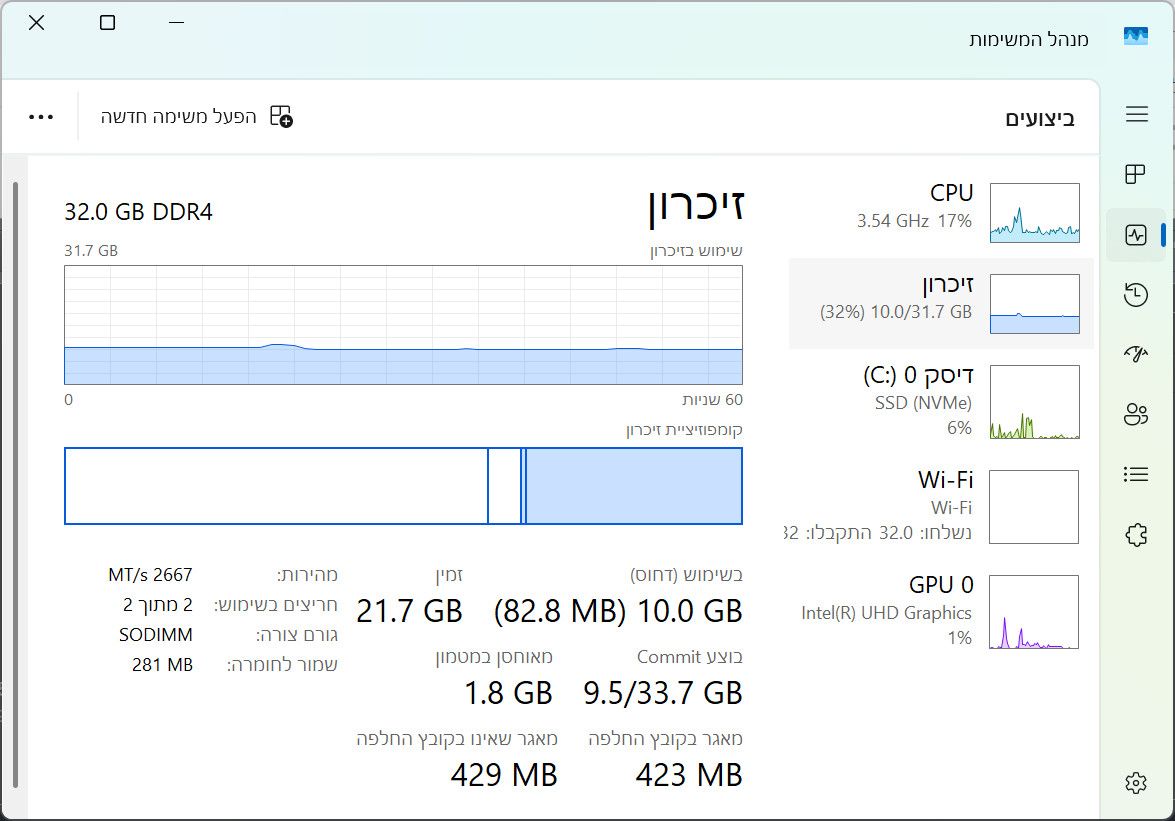1175x821 pixels.
Task: Open the Details list page icon
Action: pyautogui.click(x=1136, y=474)
